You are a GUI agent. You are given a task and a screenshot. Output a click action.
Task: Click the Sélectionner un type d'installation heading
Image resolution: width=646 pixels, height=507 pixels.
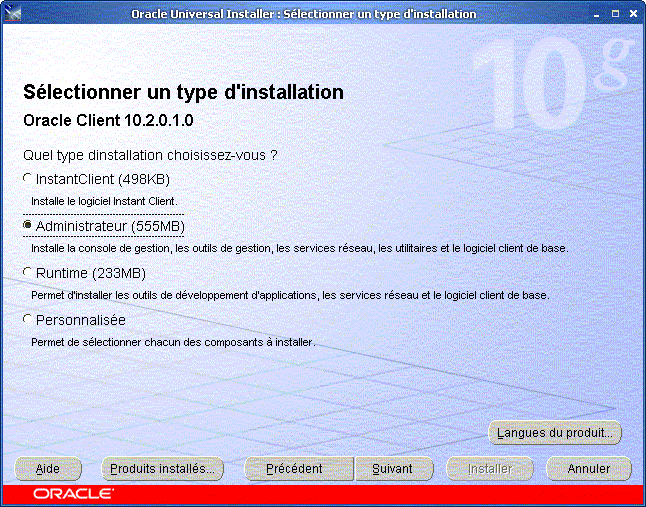point(183,93)
